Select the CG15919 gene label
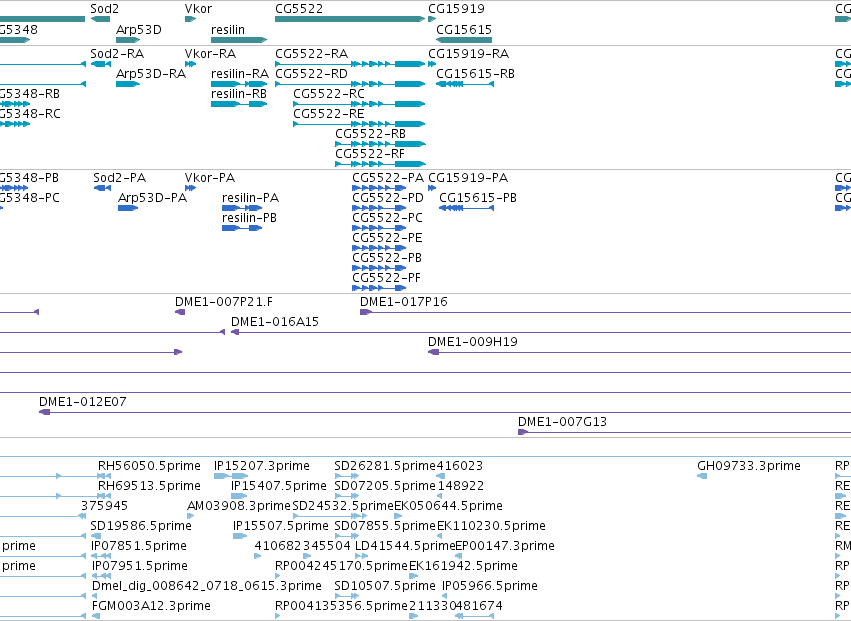 456,9
